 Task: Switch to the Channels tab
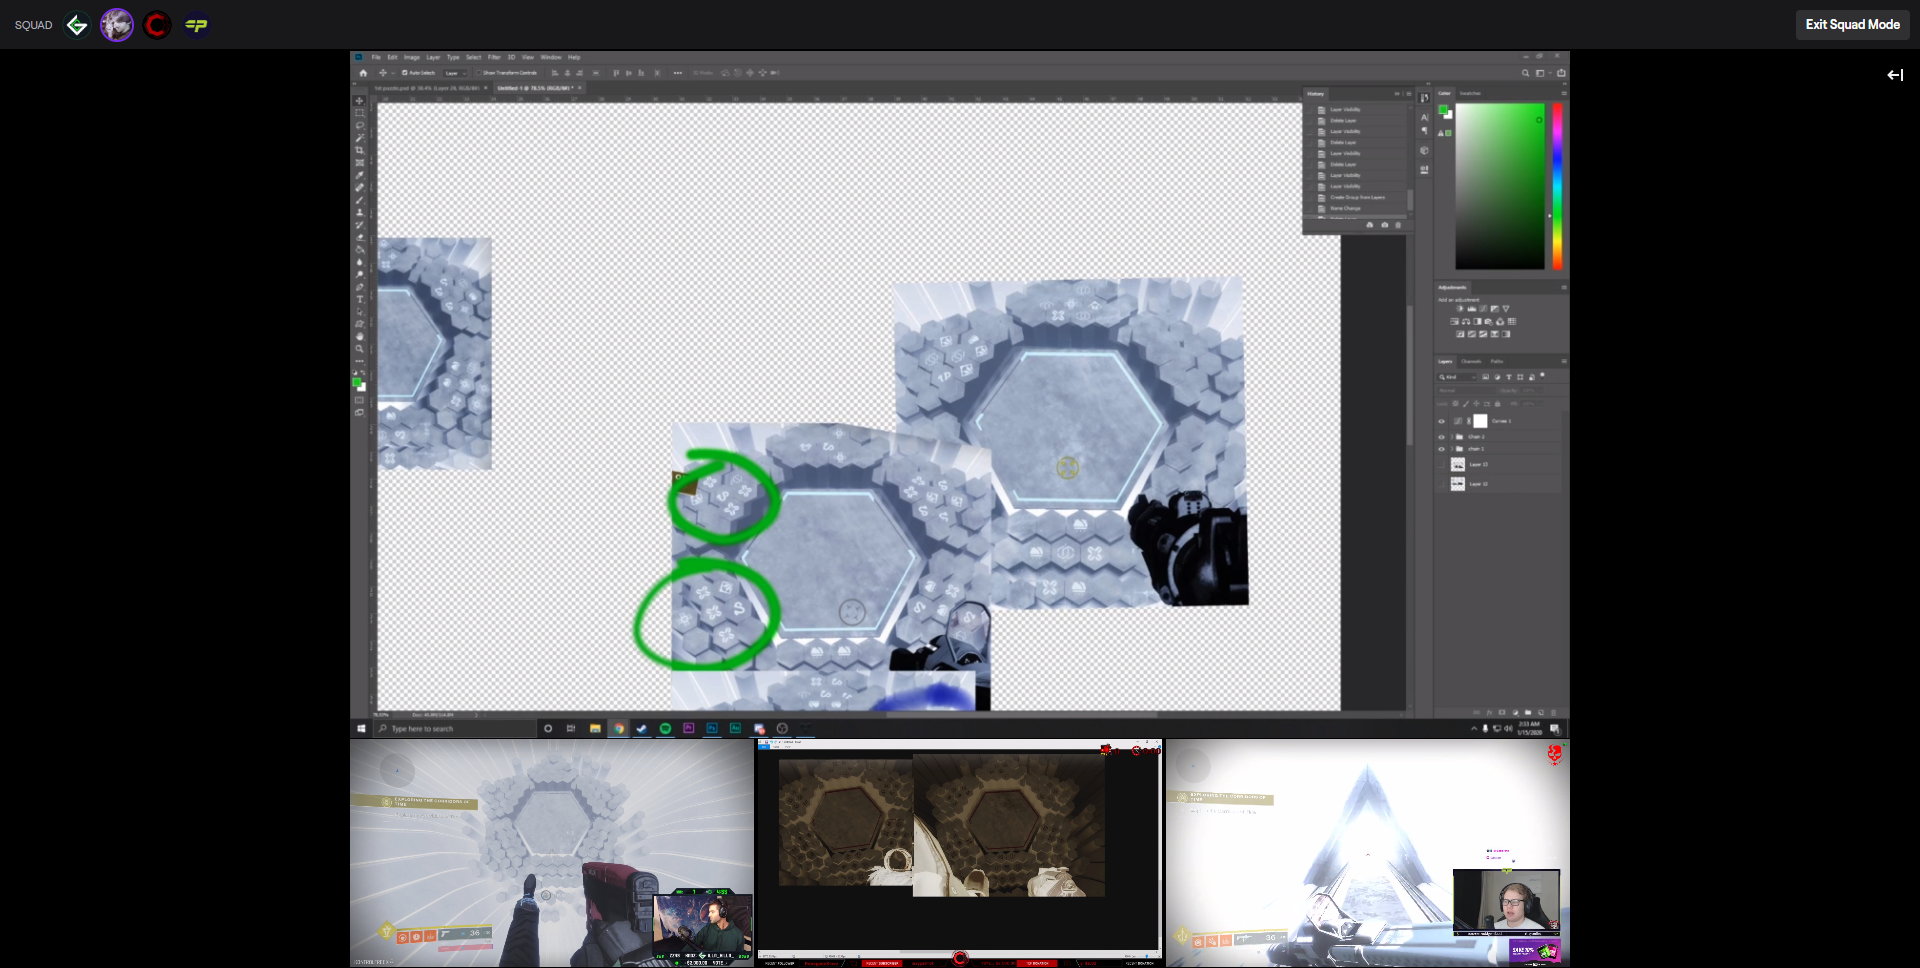(x=1471, y=361)
